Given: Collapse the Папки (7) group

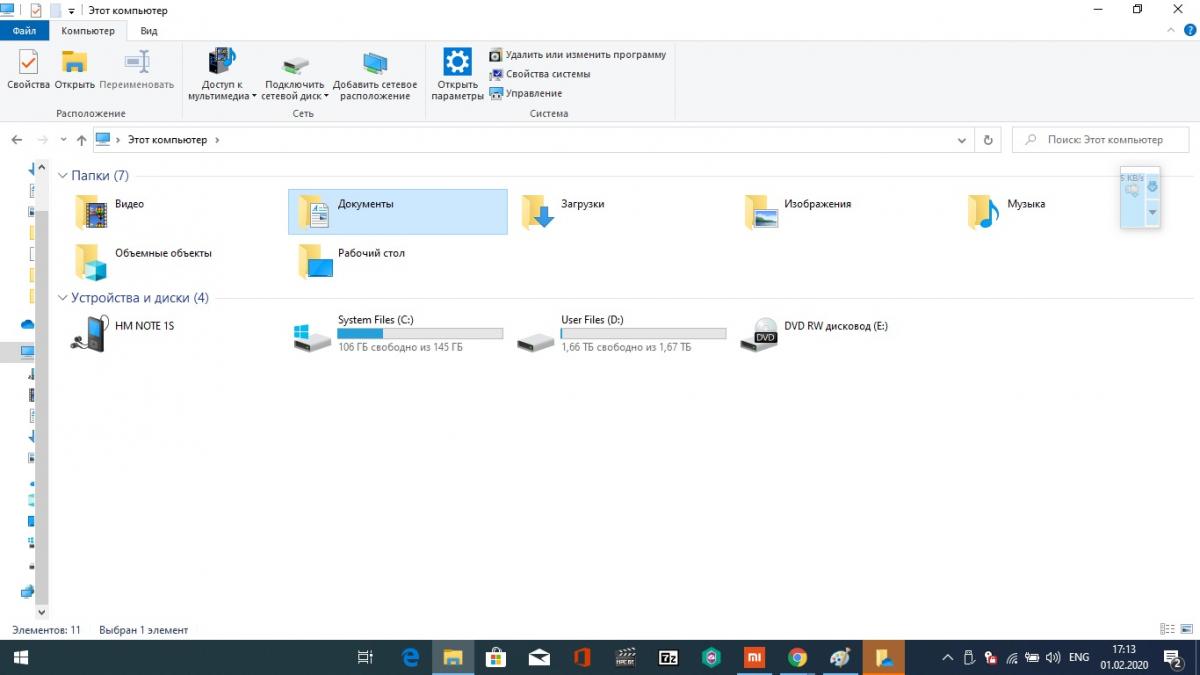Looking at the screenshot, I should click(x=63, y=176).
